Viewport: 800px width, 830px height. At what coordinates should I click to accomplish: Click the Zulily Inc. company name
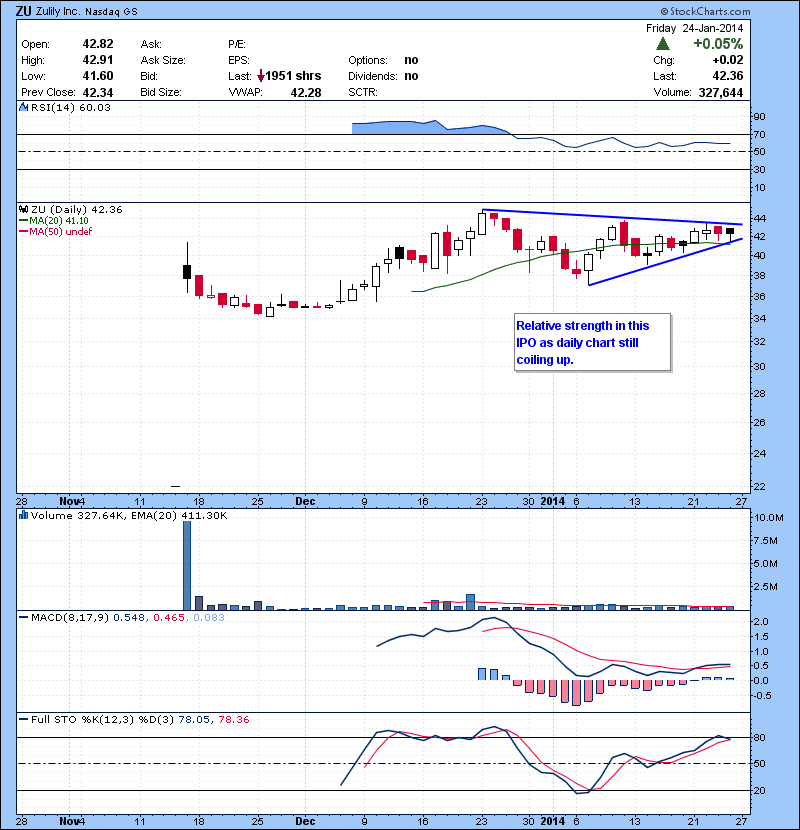tap(58, 11)
